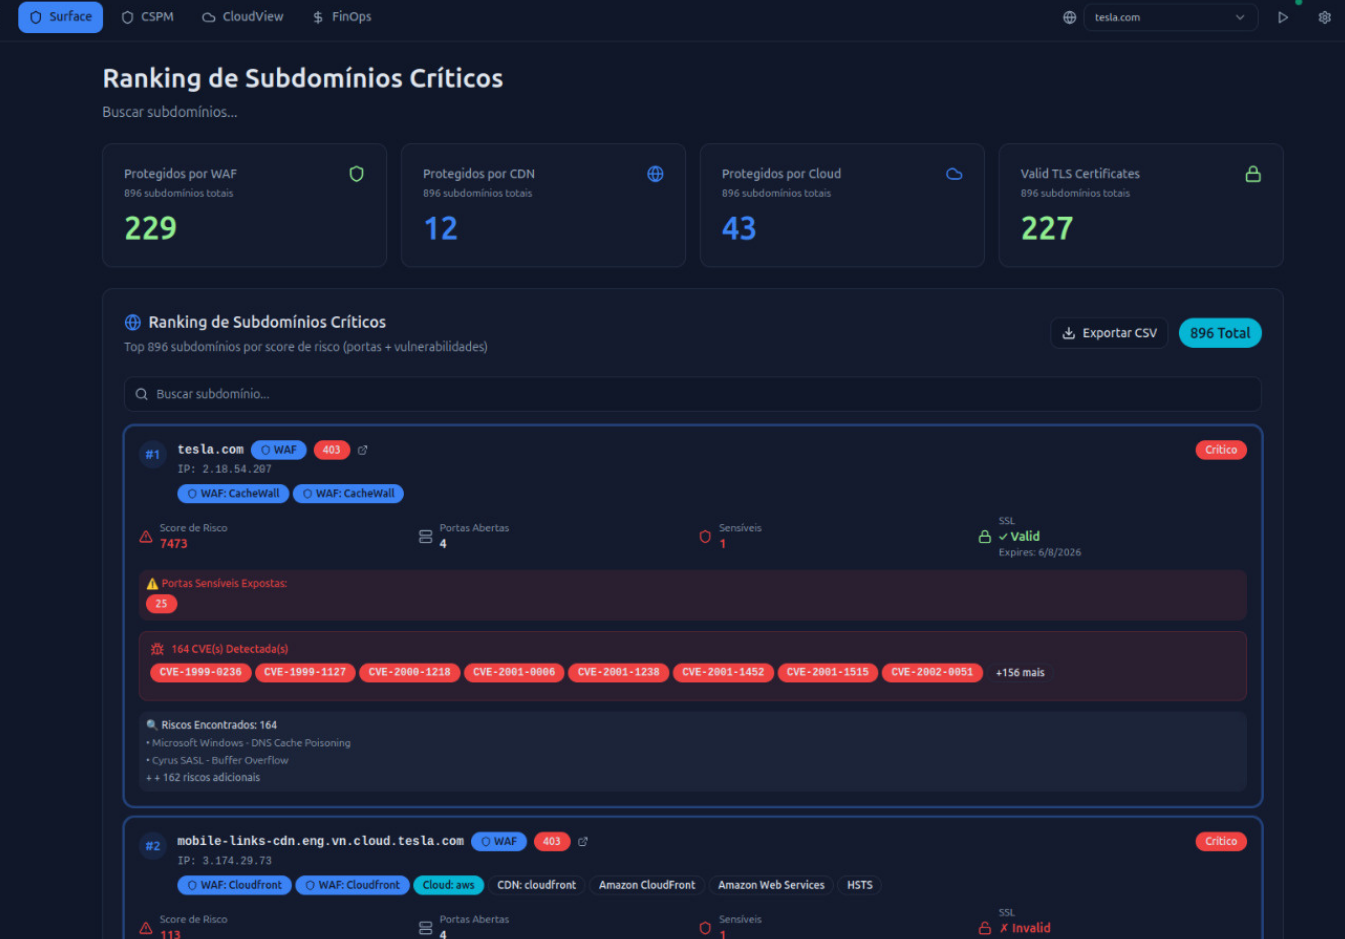
Task: Click the external link icon beside tesla.com 403 badge
Action: point(362,450)
